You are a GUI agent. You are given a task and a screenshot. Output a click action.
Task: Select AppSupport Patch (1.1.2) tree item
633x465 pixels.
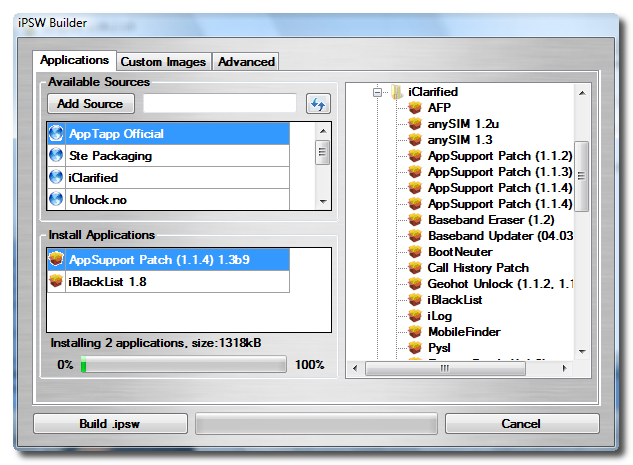pyautogui.click(x=500, y=156)
